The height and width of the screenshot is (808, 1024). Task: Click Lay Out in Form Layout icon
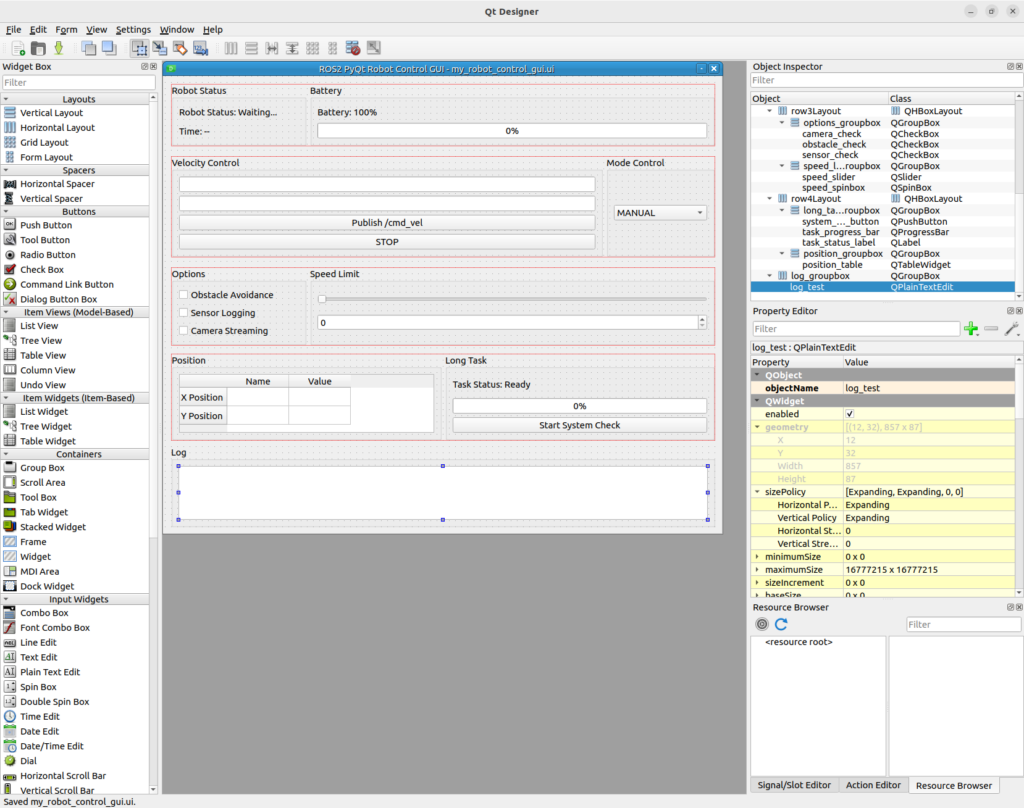click(333, 48)
